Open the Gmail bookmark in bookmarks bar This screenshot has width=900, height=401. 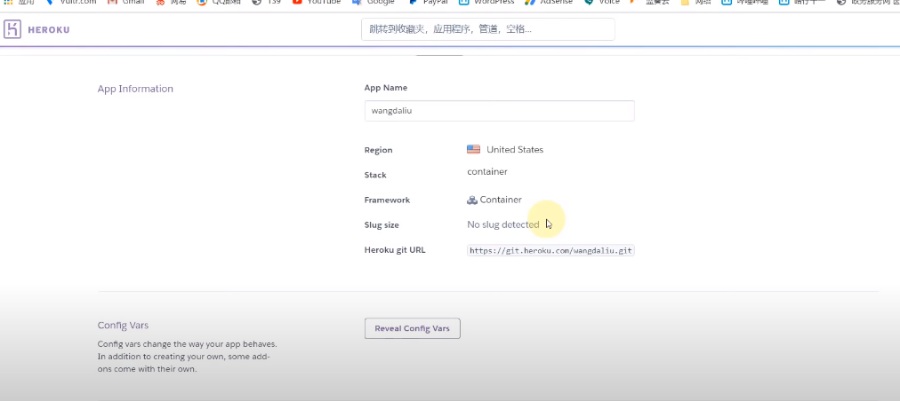click(126, 2)
